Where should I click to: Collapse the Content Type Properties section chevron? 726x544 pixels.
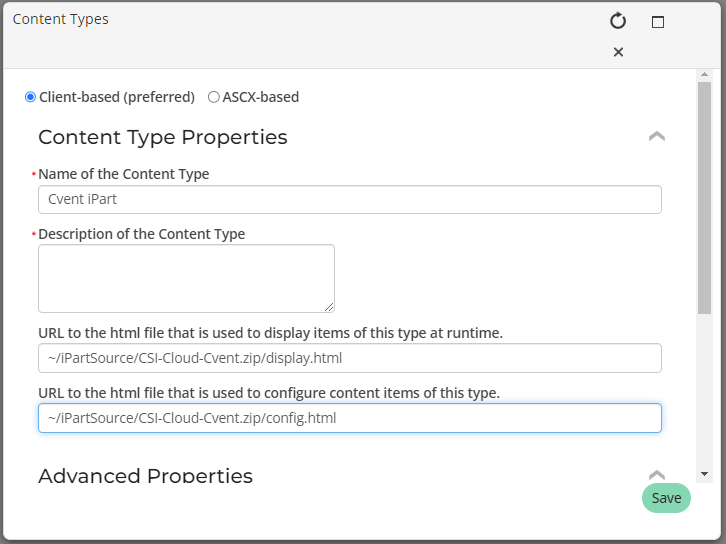[x=657, y=137]
